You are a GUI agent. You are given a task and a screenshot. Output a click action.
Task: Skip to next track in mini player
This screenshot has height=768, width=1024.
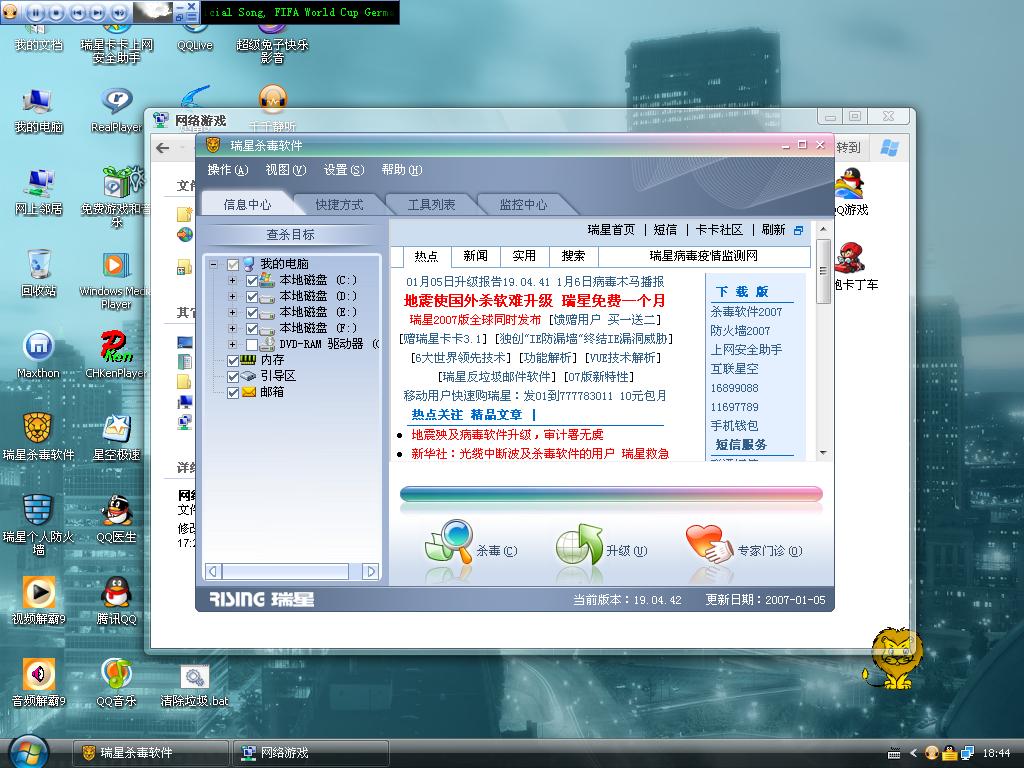click(x=99, y=12)
